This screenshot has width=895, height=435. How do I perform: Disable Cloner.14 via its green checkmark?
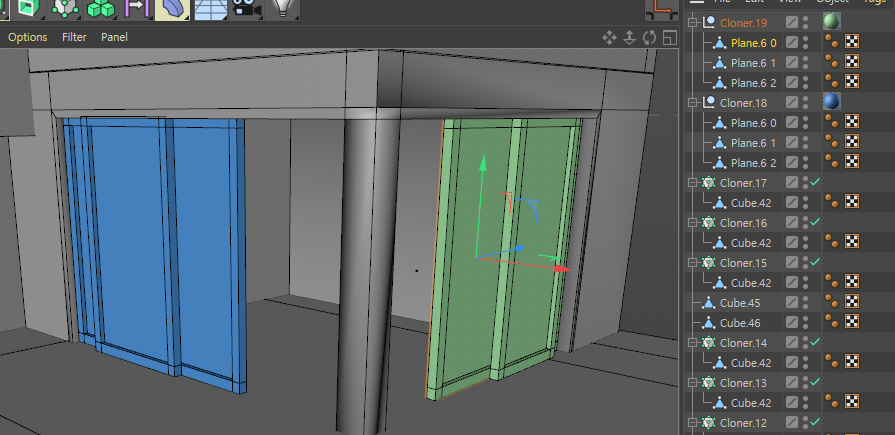(815, 341)
